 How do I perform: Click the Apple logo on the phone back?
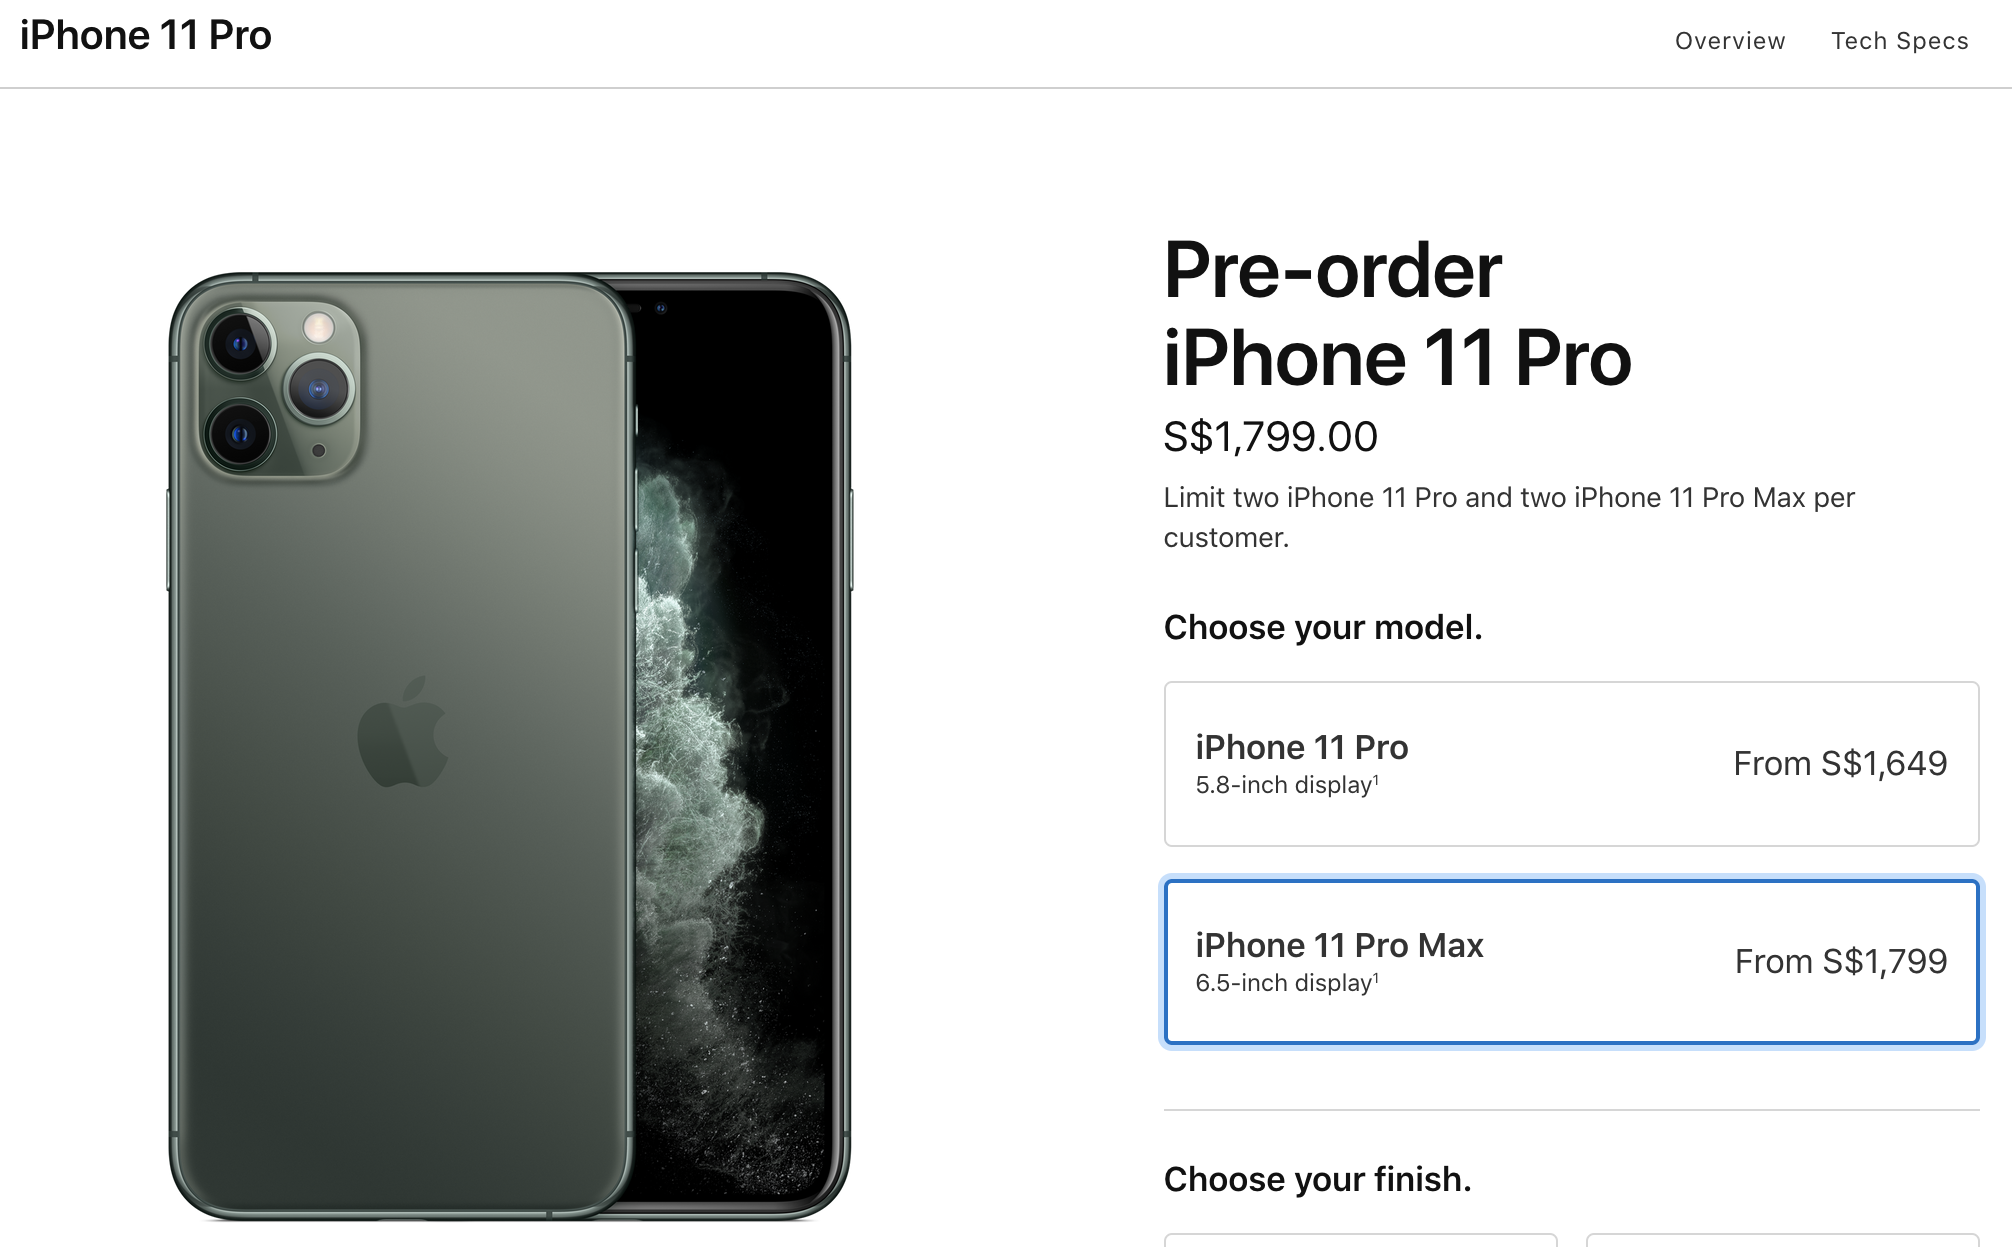click(403, 733)
